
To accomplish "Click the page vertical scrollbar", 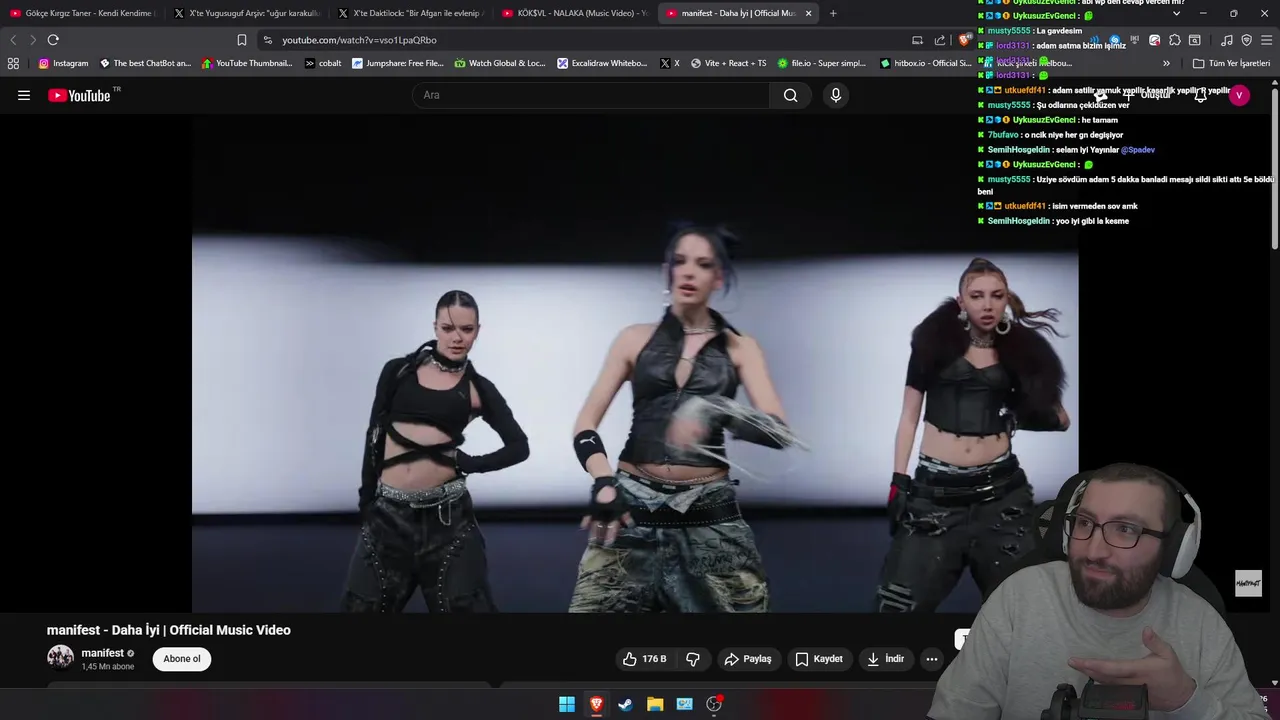I will [x=1275, y=168].
